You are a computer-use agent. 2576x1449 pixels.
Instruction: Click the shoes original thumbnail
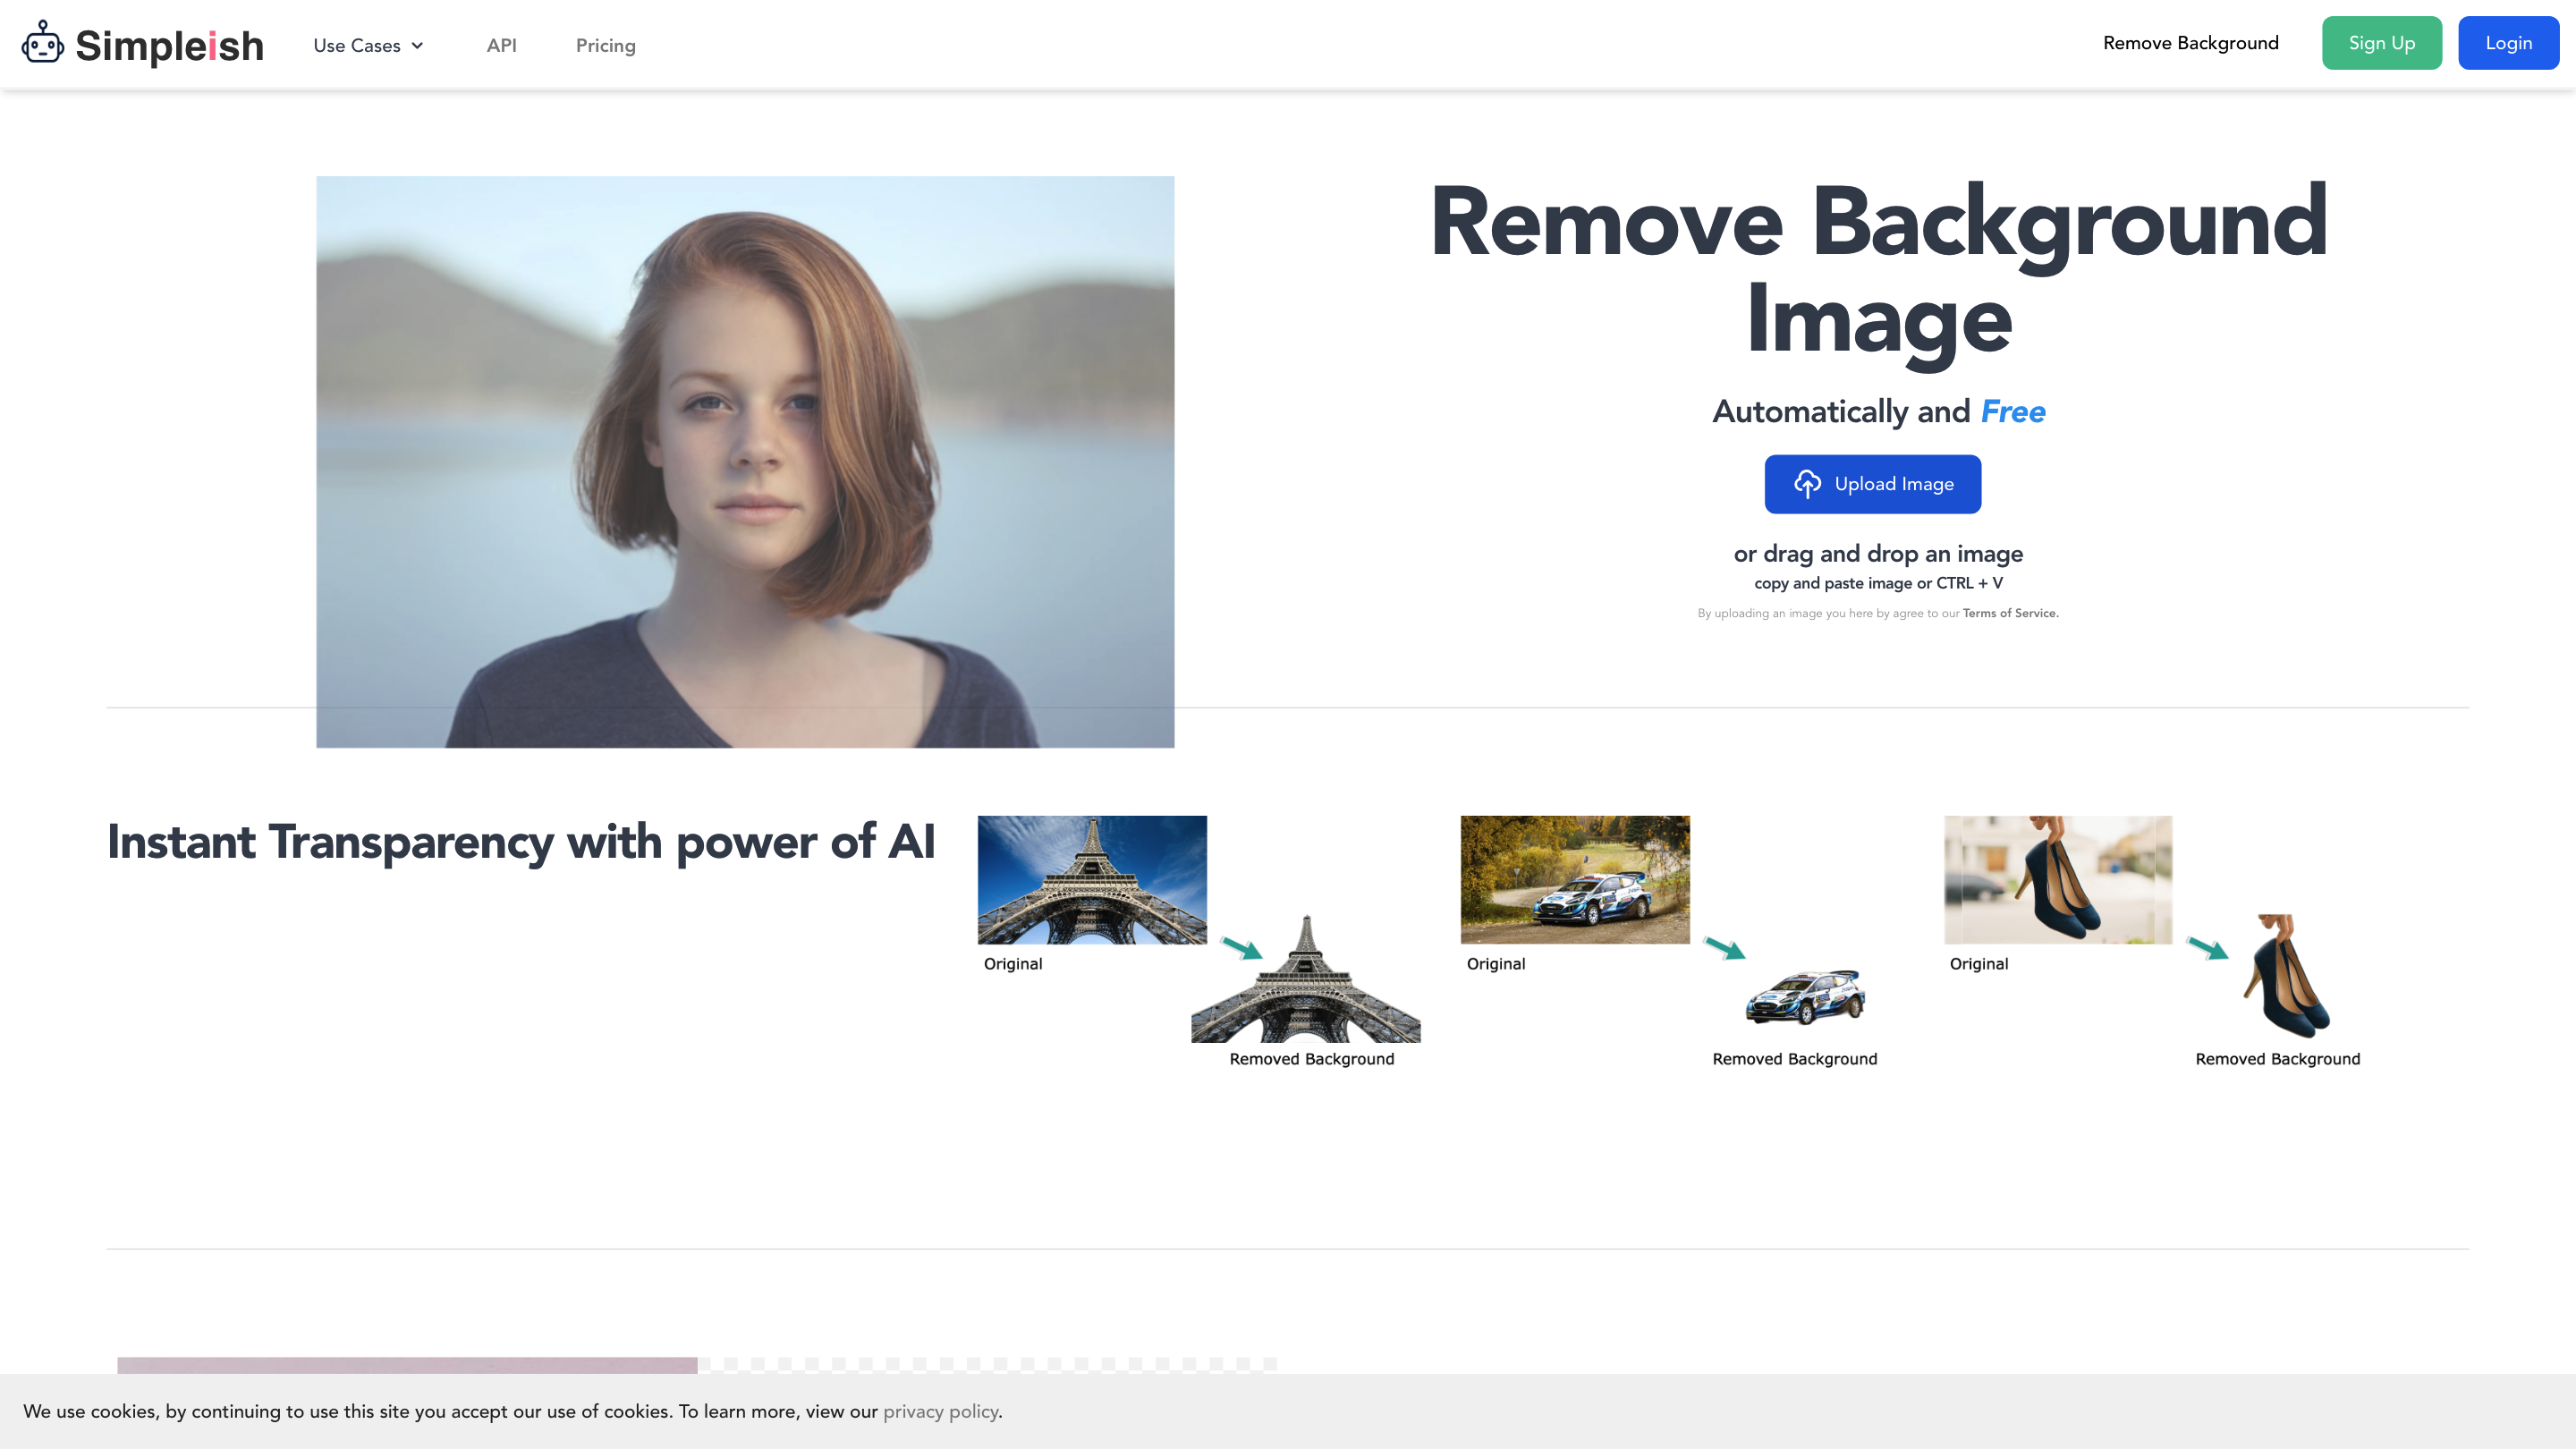tap(2056, 878)
